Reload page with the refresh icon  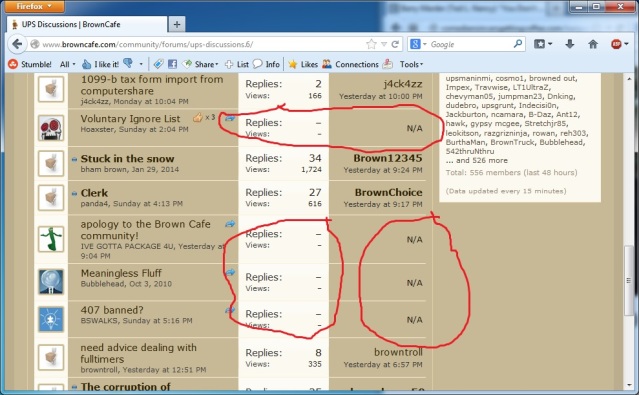395,44
